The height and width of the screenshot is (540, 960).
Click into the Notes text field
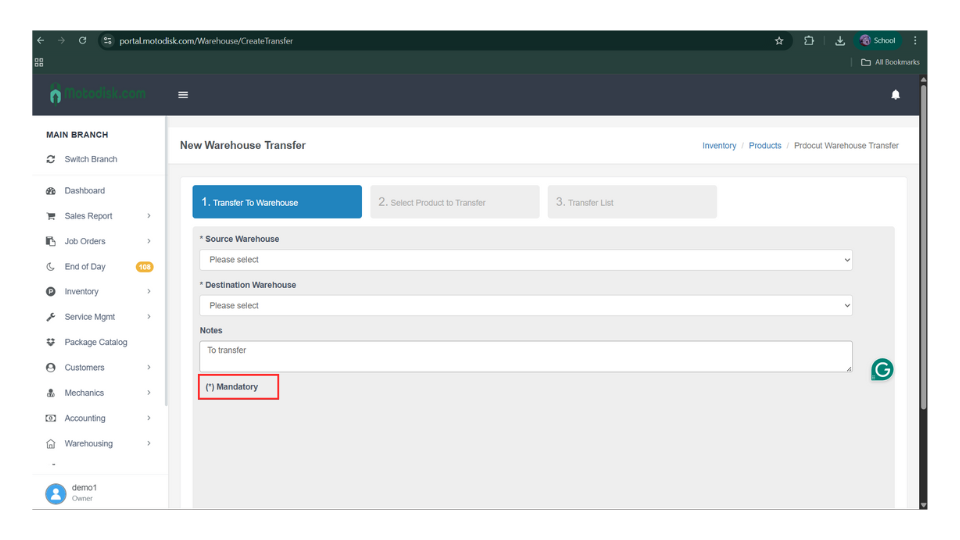click(525, 356)
